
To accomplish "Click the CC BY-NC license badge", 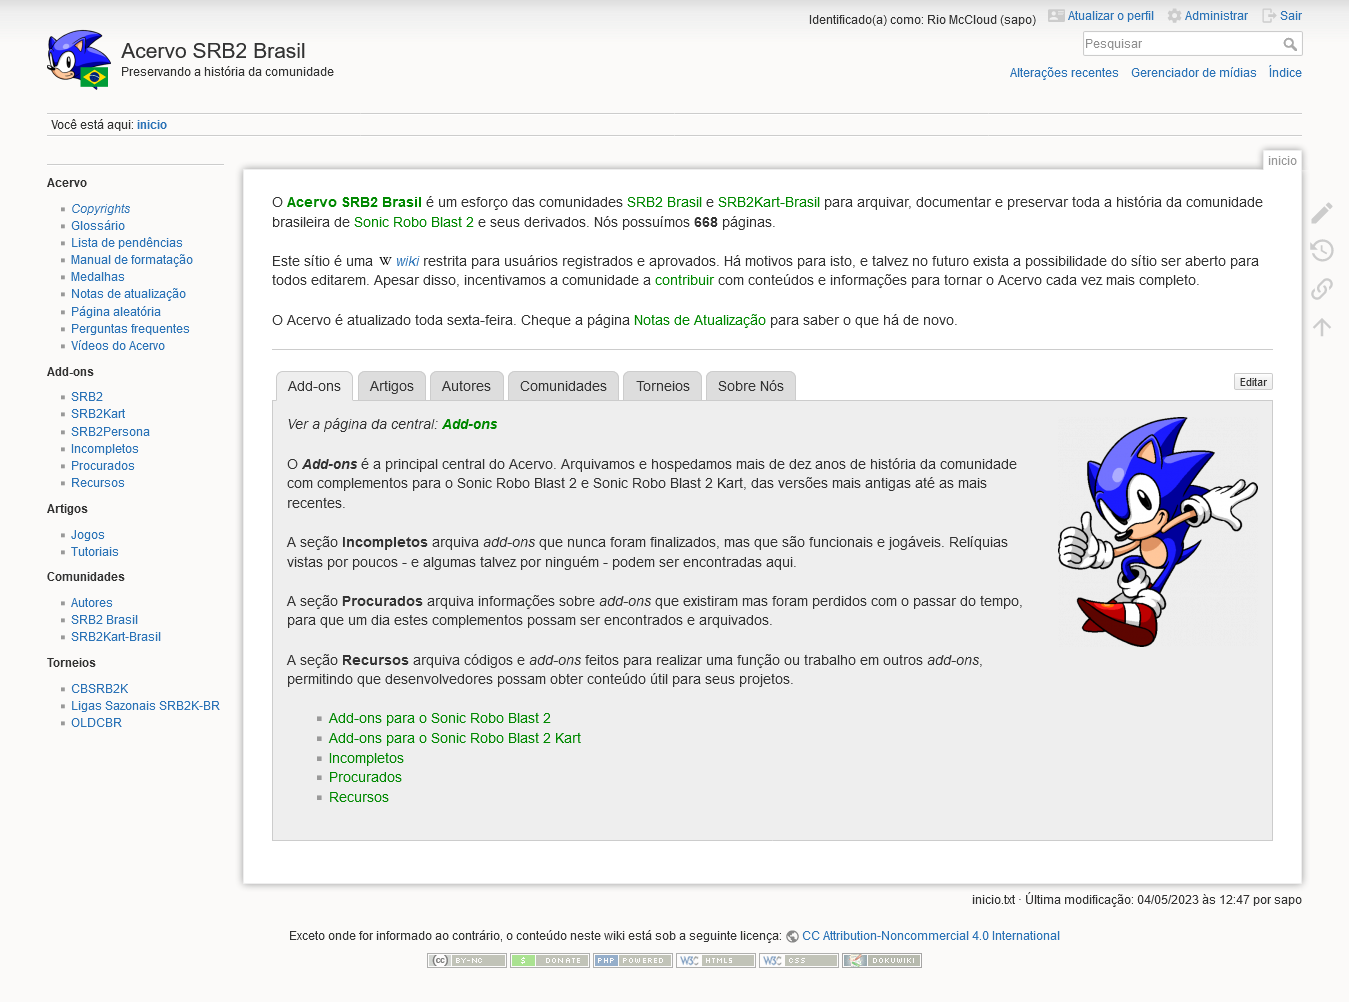I will click(467, 960).
